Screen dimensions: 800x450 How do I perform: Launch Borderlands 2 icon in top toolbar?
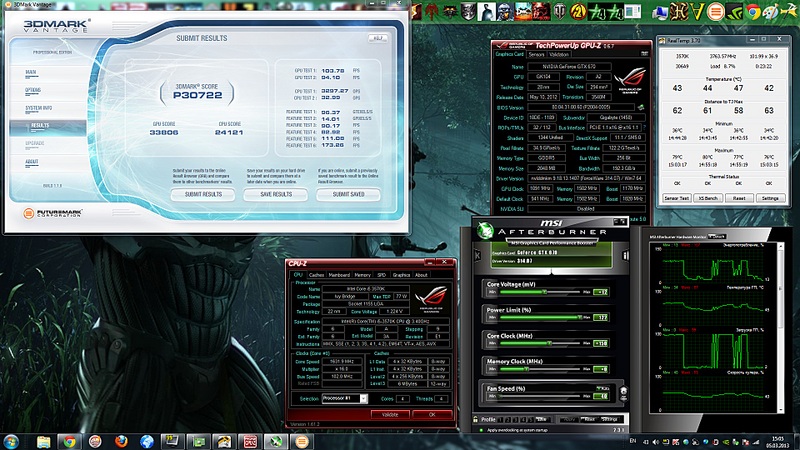coord(578,11)
